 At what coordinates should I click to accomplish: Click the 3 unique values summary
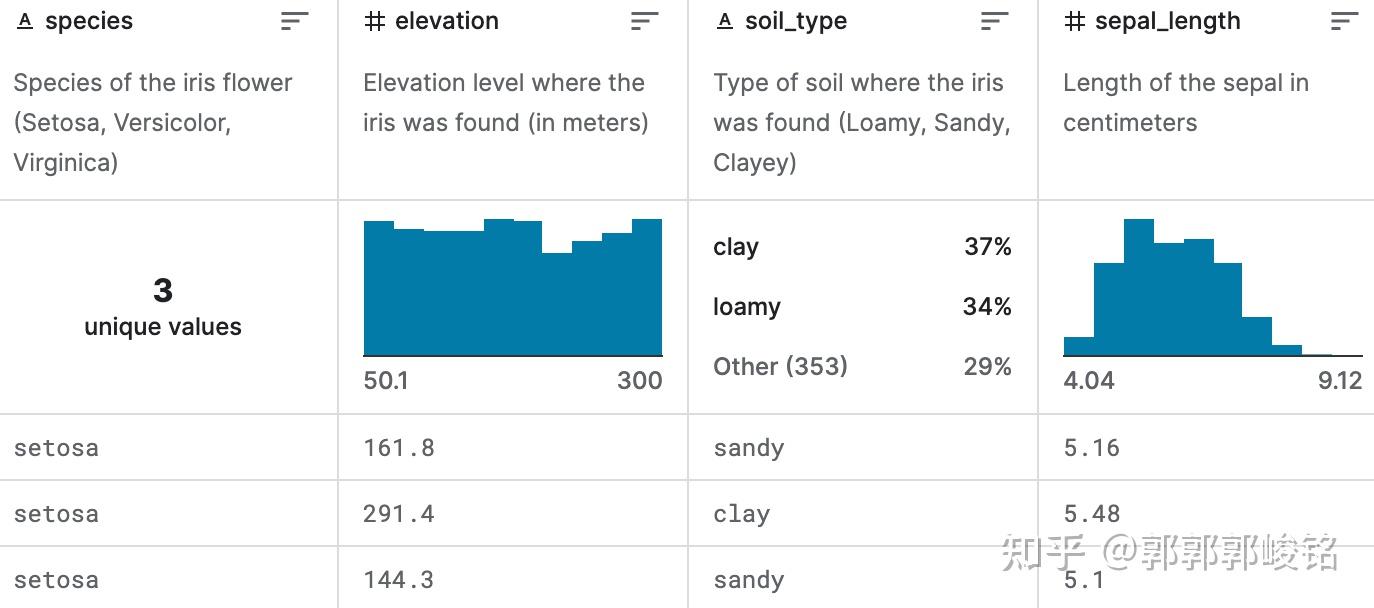click(x=163, y=306)
